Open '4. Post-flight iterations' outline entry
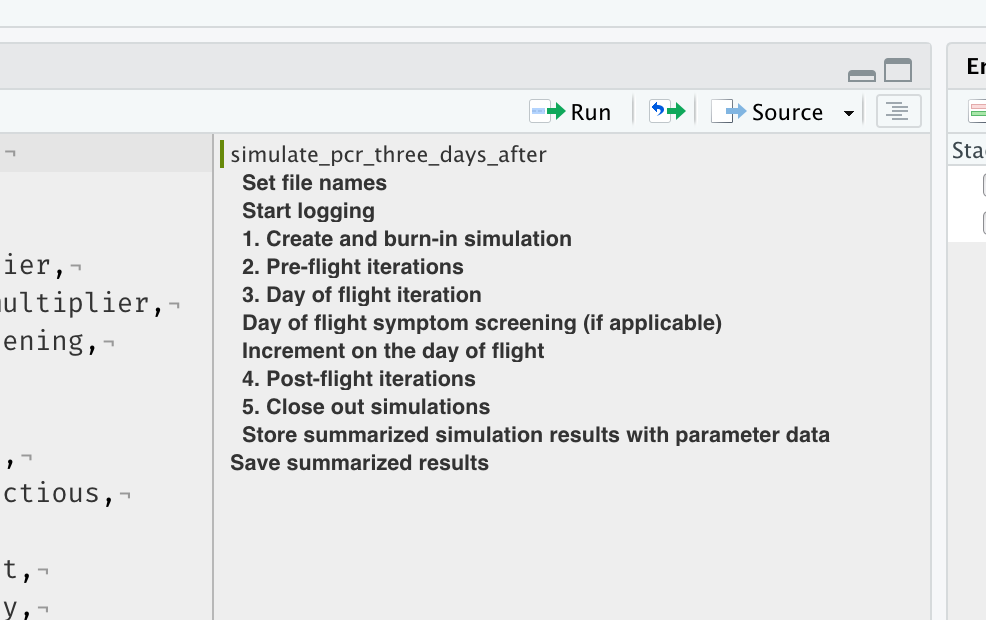Screen dimensions: 986x620 [358, 379]
